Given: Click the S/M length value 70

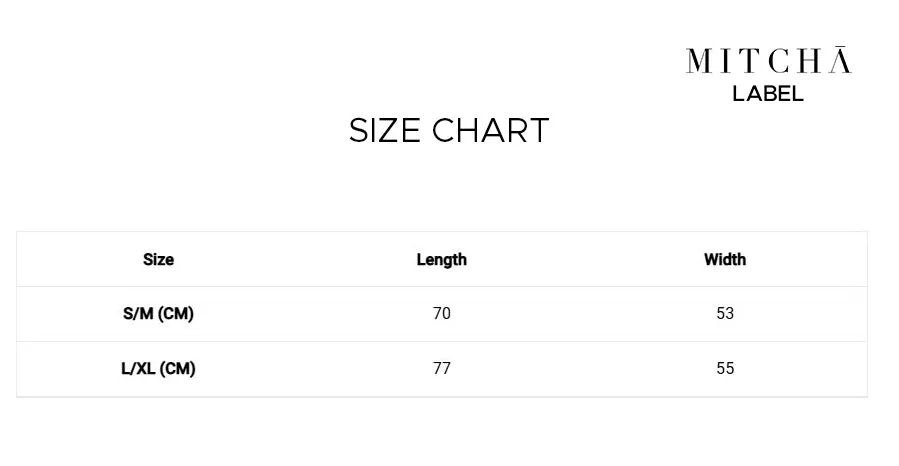Looking at the screenshot, I should [441, 314].
